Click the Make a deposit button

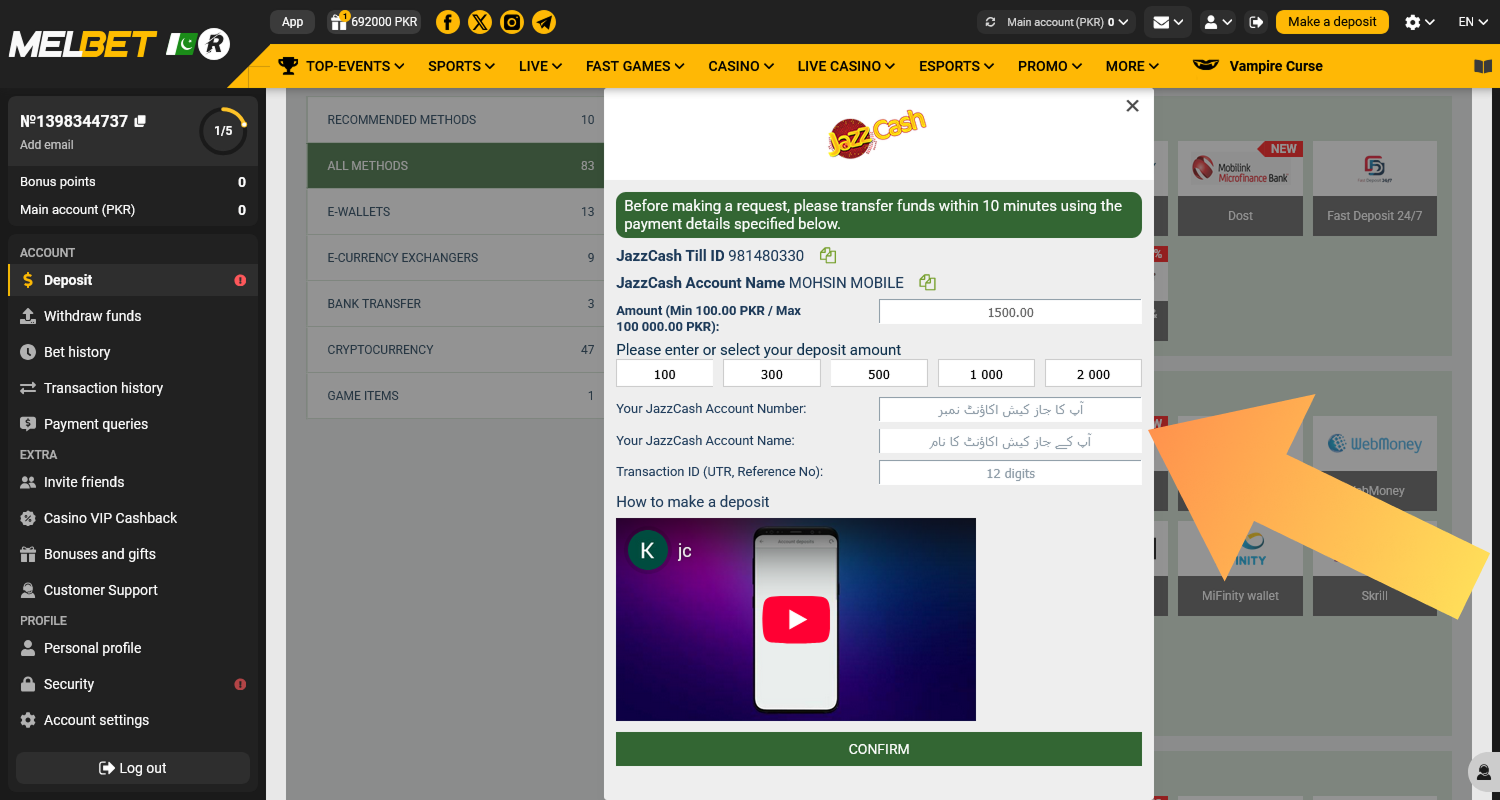click(x=1332, y=21)
